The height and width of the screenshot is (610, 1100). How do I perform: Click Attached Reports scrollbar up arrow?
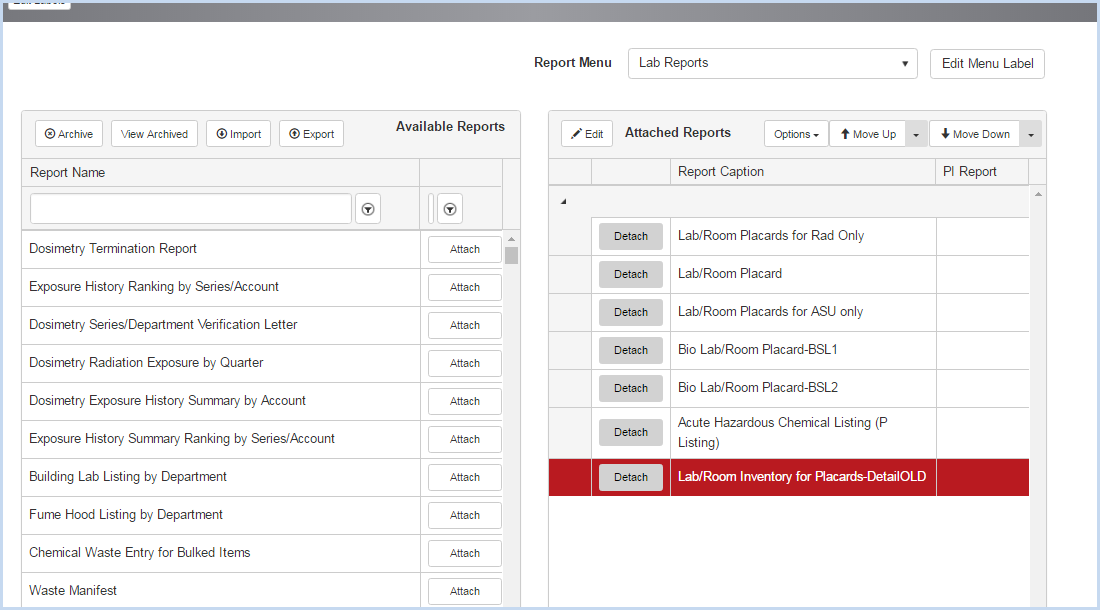[1038, 194]
